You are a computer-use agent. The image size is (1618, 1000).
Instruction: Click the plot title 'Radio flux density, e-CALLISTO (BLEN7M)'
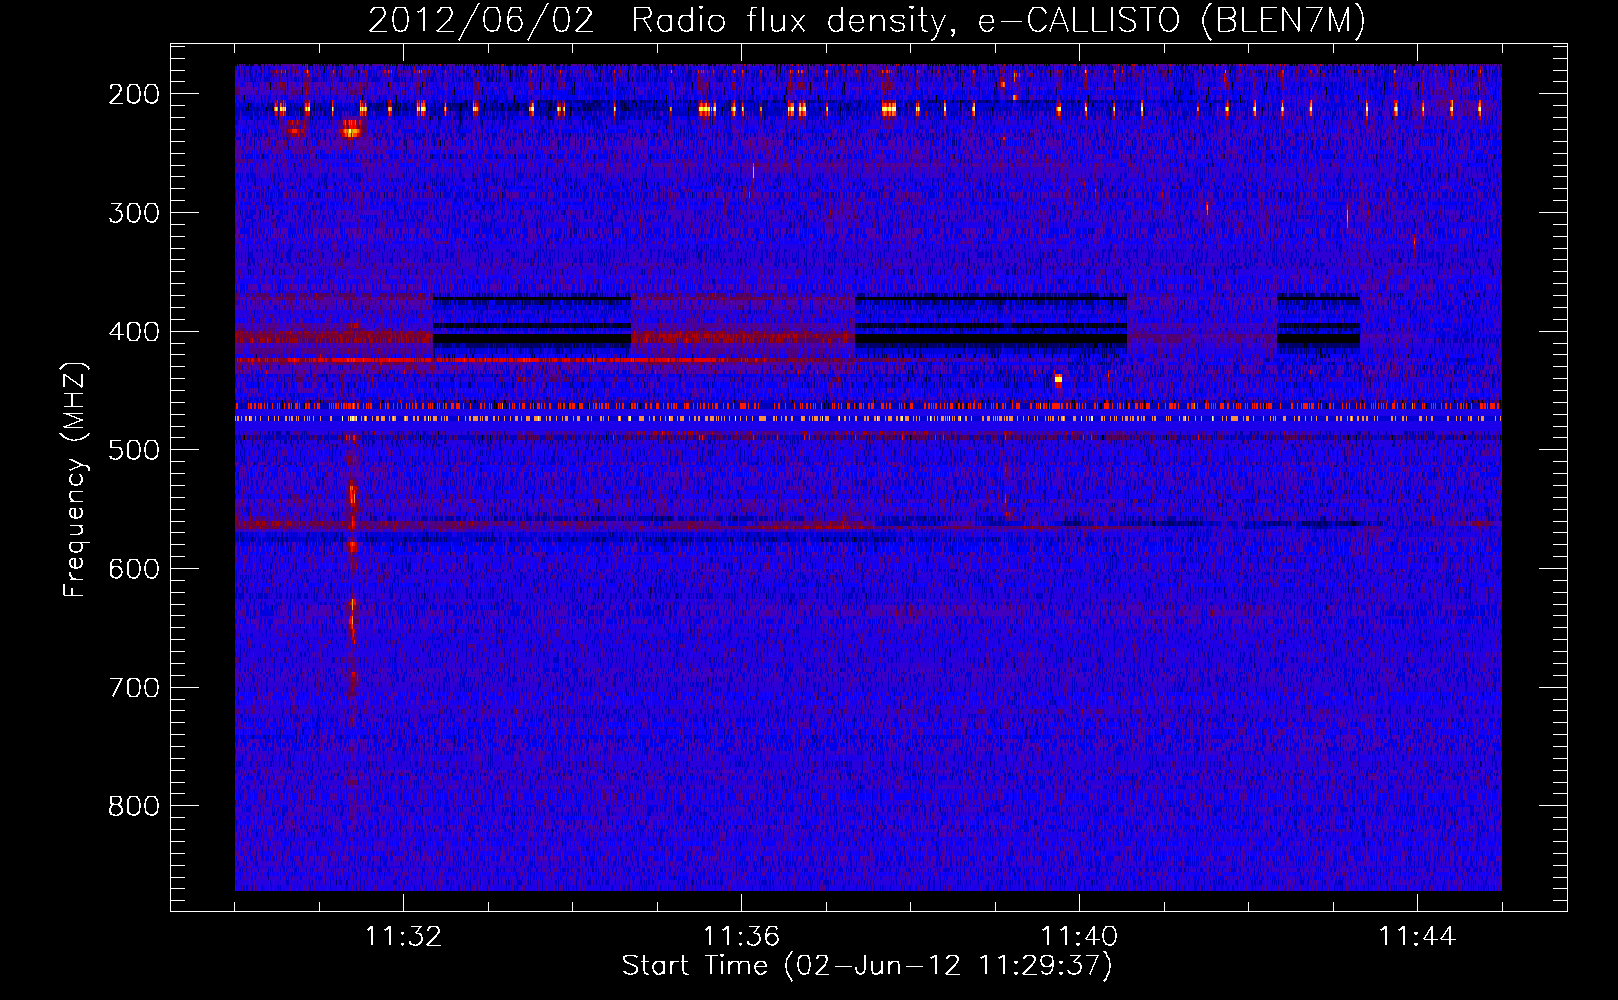[997, 21]
